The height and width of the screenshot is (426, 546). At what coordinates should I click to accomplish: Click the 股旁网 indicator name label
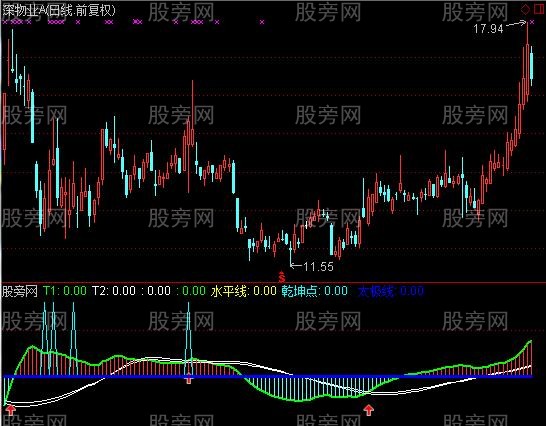click(20, 291)
